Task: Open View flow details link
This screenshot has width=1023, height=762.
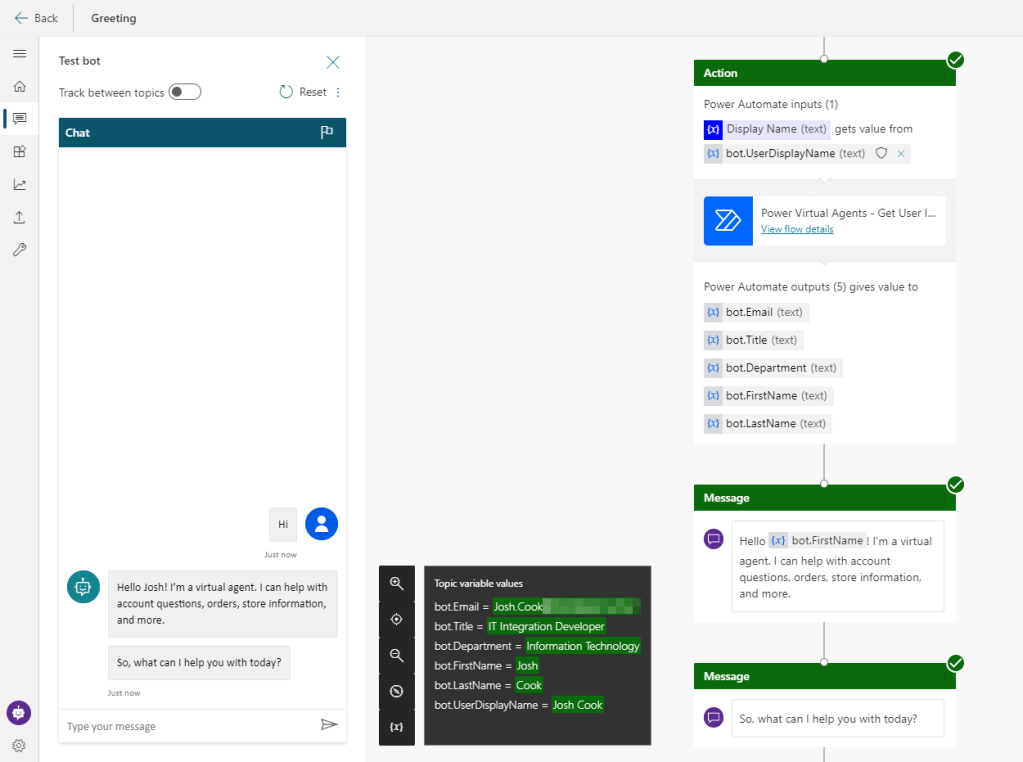Action: coord(797,229)
